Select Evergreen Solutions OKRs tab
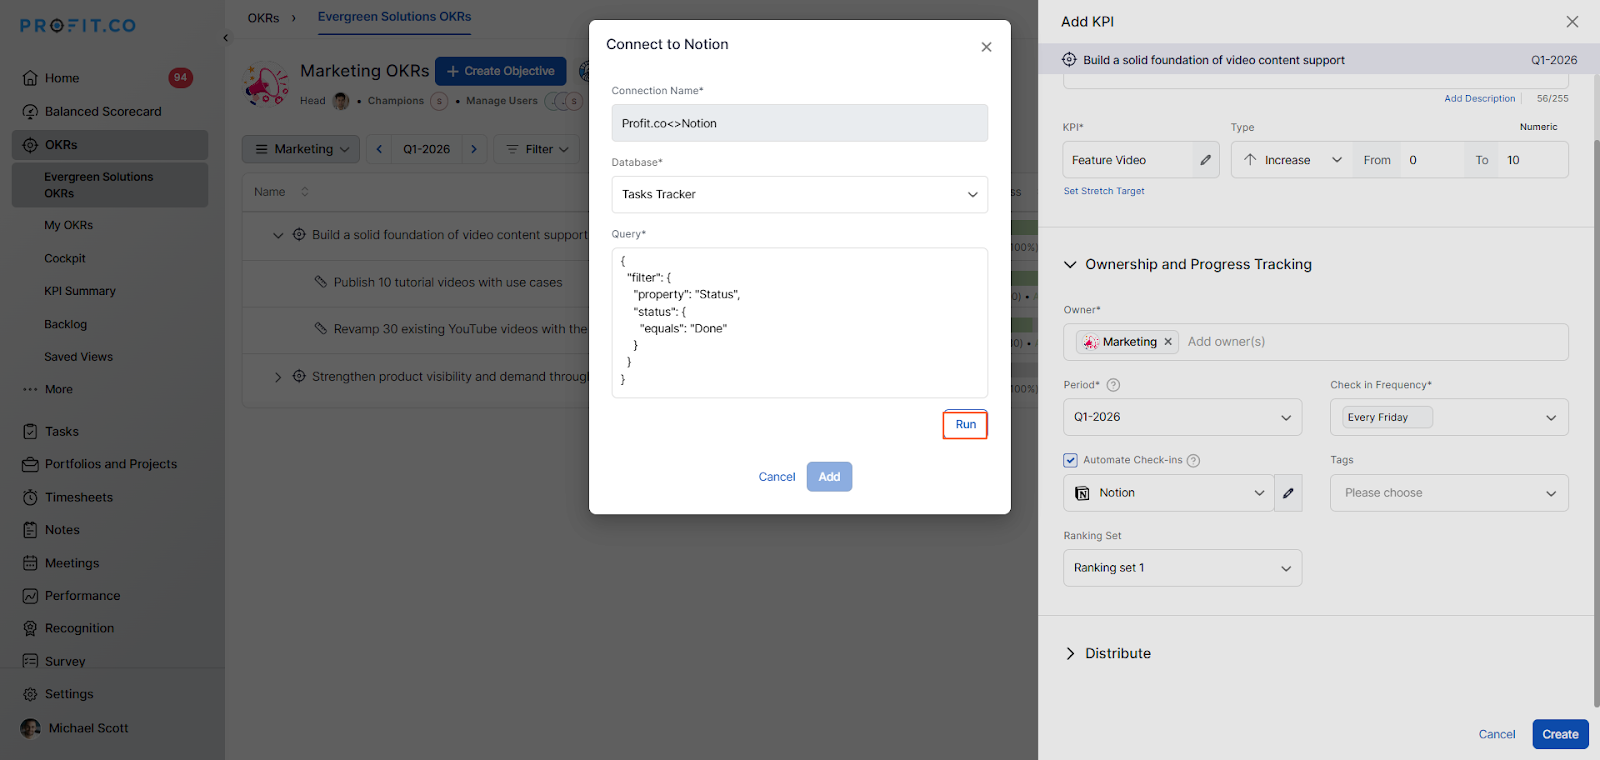The height and width of the screenshot is (760, 1600). (394, 17)
